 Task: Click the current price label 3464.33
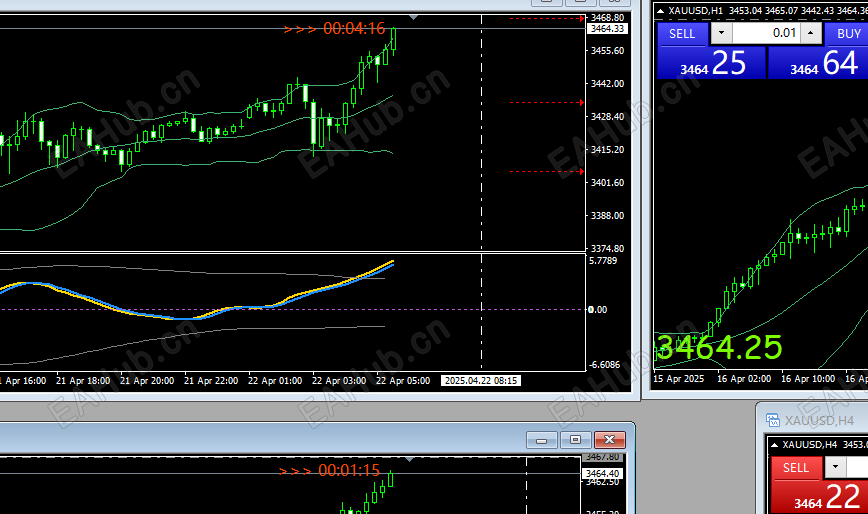(x=607, y=29)
